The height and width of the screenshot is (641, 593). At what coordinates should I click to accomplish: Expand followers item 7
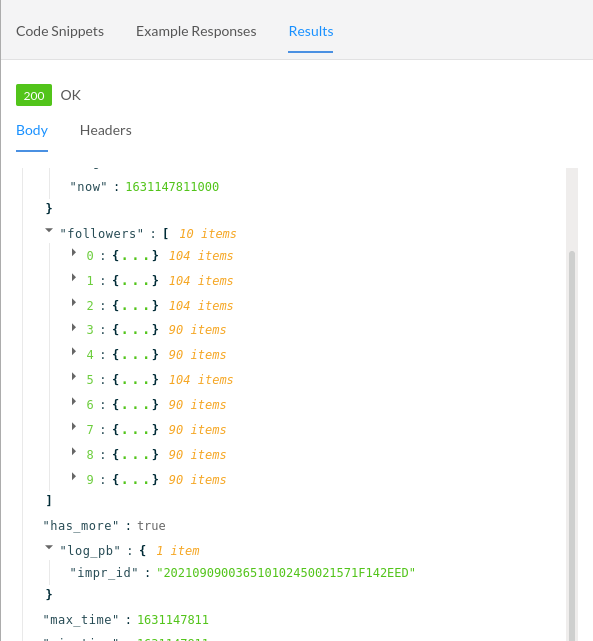(x=74, y=426)
